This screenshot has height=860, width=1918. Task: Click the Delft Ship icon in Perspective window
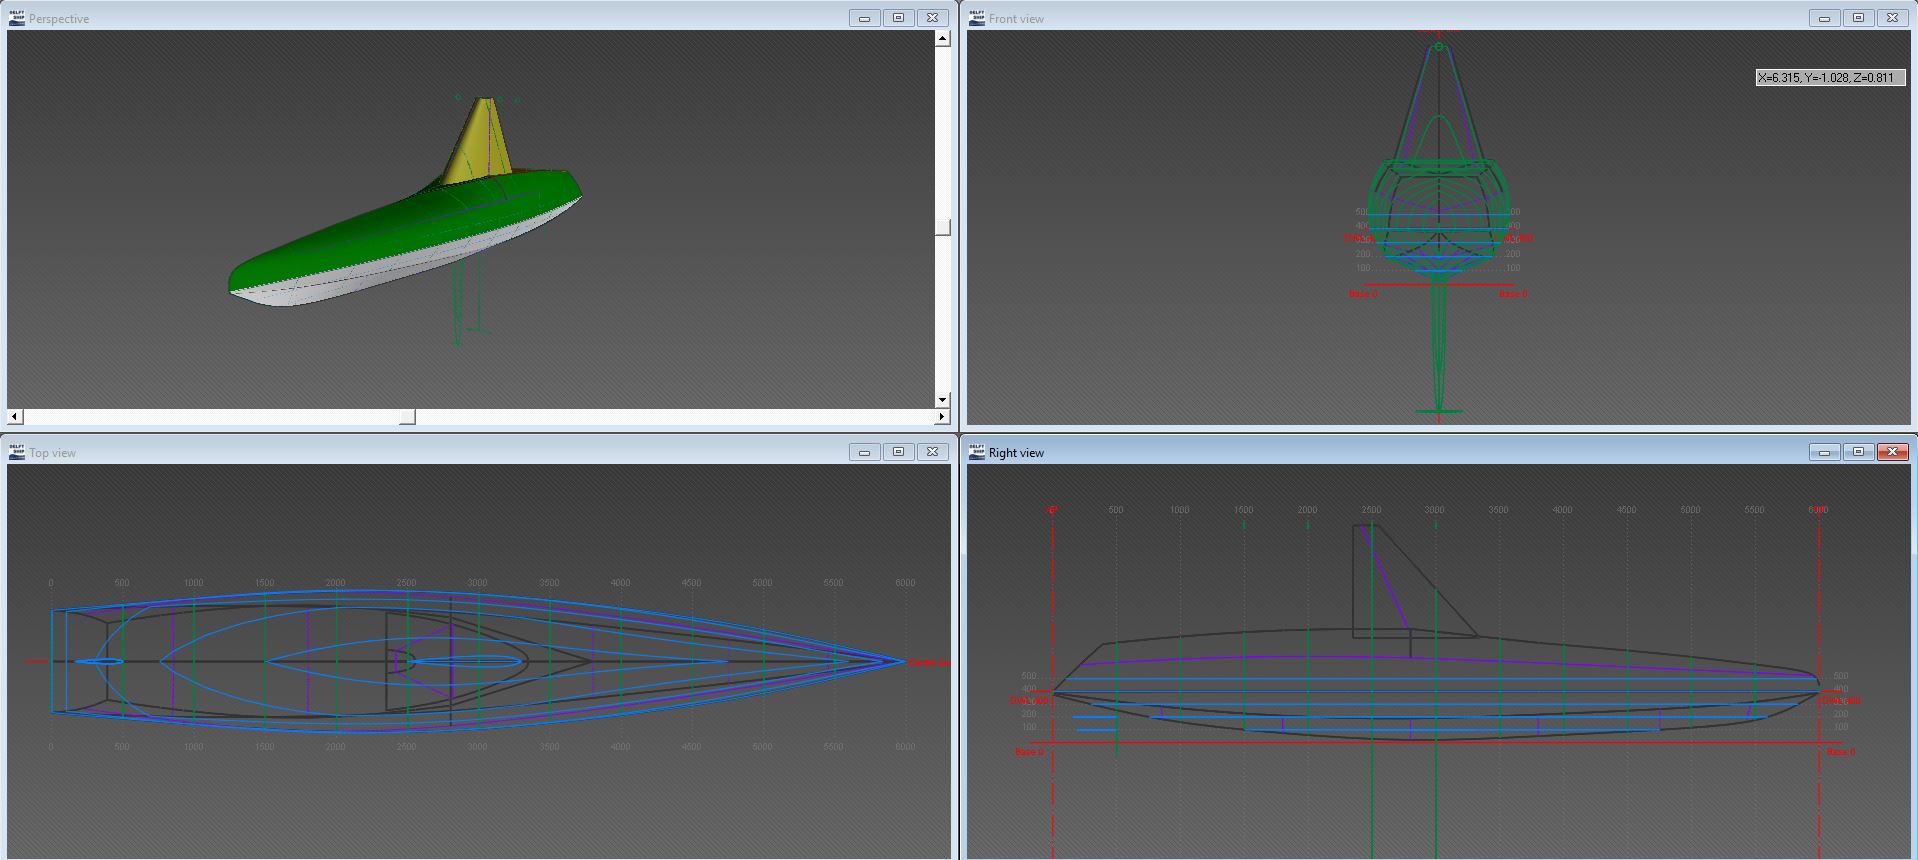tap(17, 18)
